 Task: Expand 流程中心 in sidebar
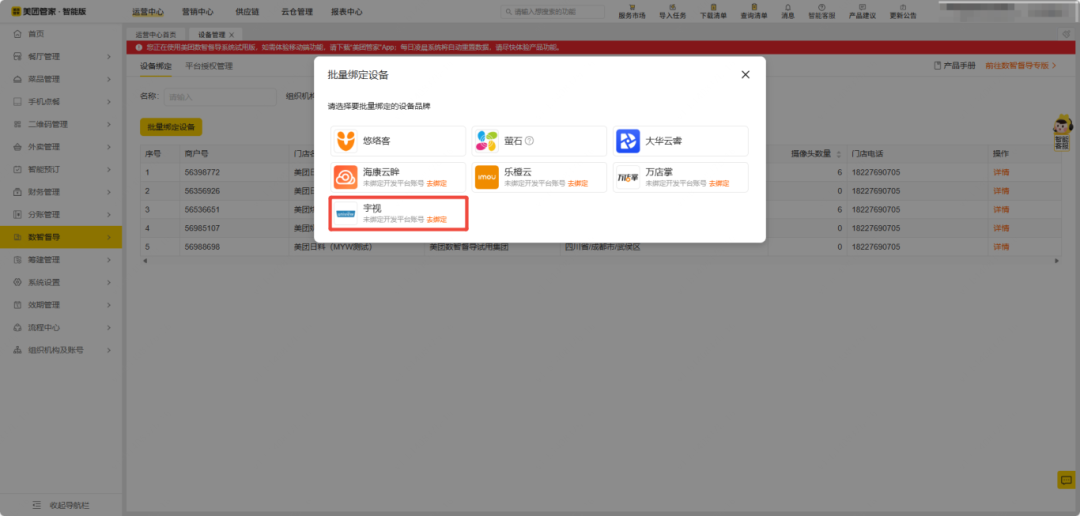pos(61,327)
